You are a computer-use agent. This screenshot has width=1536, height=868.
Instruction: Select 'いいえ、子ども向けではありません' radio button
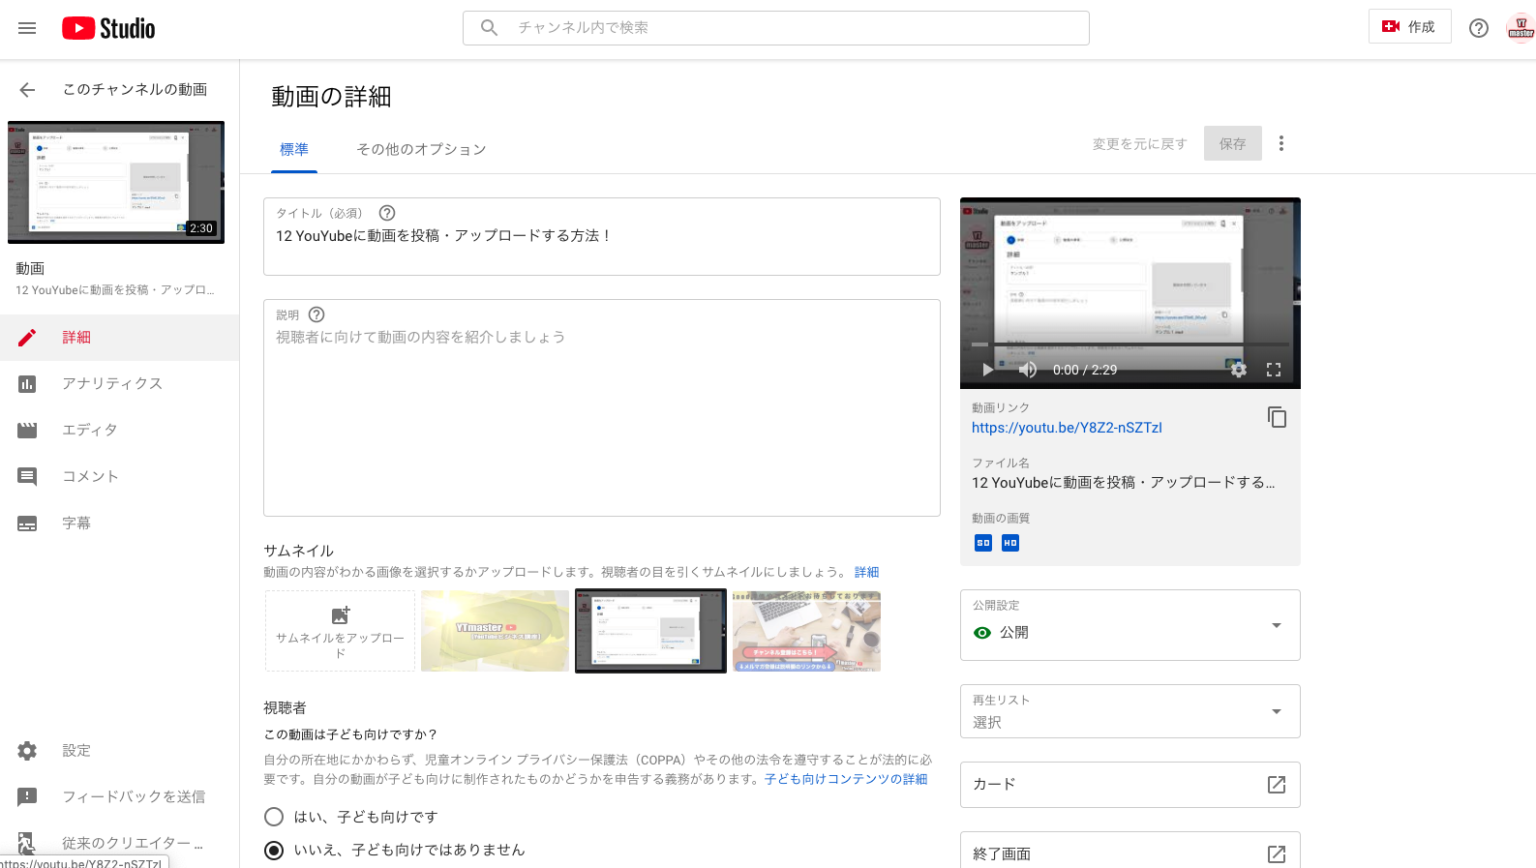[274, 850]
